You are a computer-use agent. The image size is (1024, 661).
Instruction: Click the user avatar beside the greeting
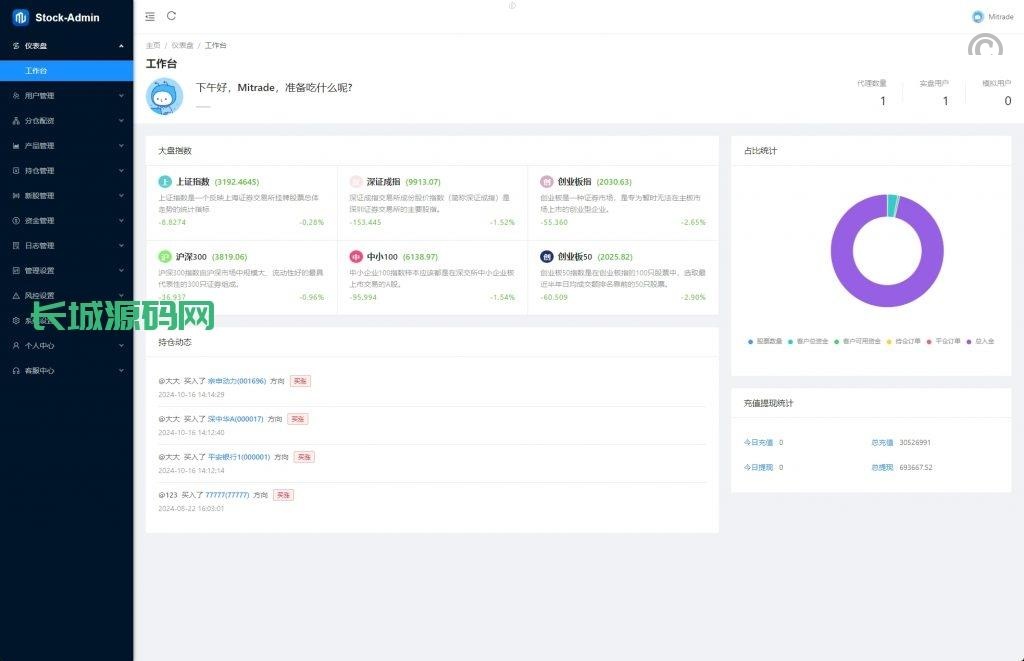click(165, 96)
